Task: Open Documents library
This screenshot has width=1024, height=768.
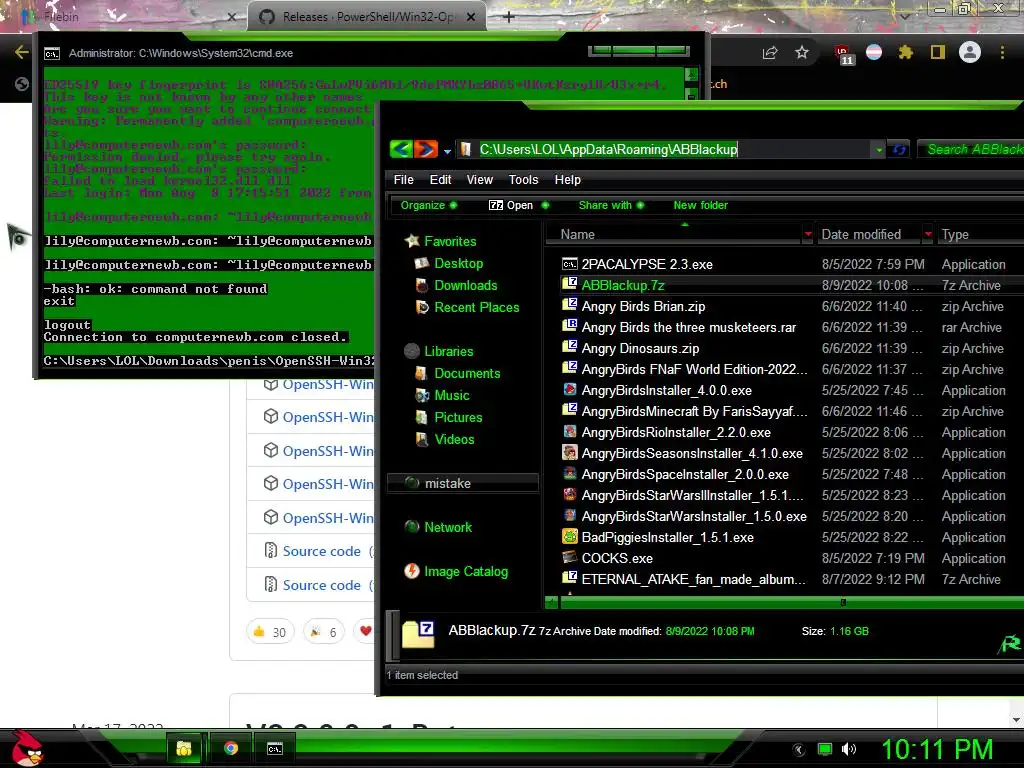Action: [x=458, y=374]
